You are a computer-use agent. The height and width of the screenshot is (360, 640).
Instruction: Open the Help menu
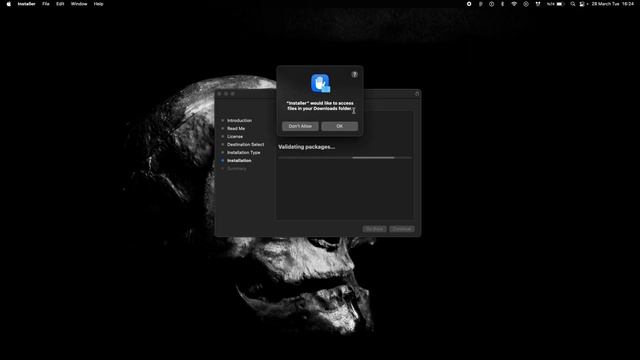[x=98, y=4]
